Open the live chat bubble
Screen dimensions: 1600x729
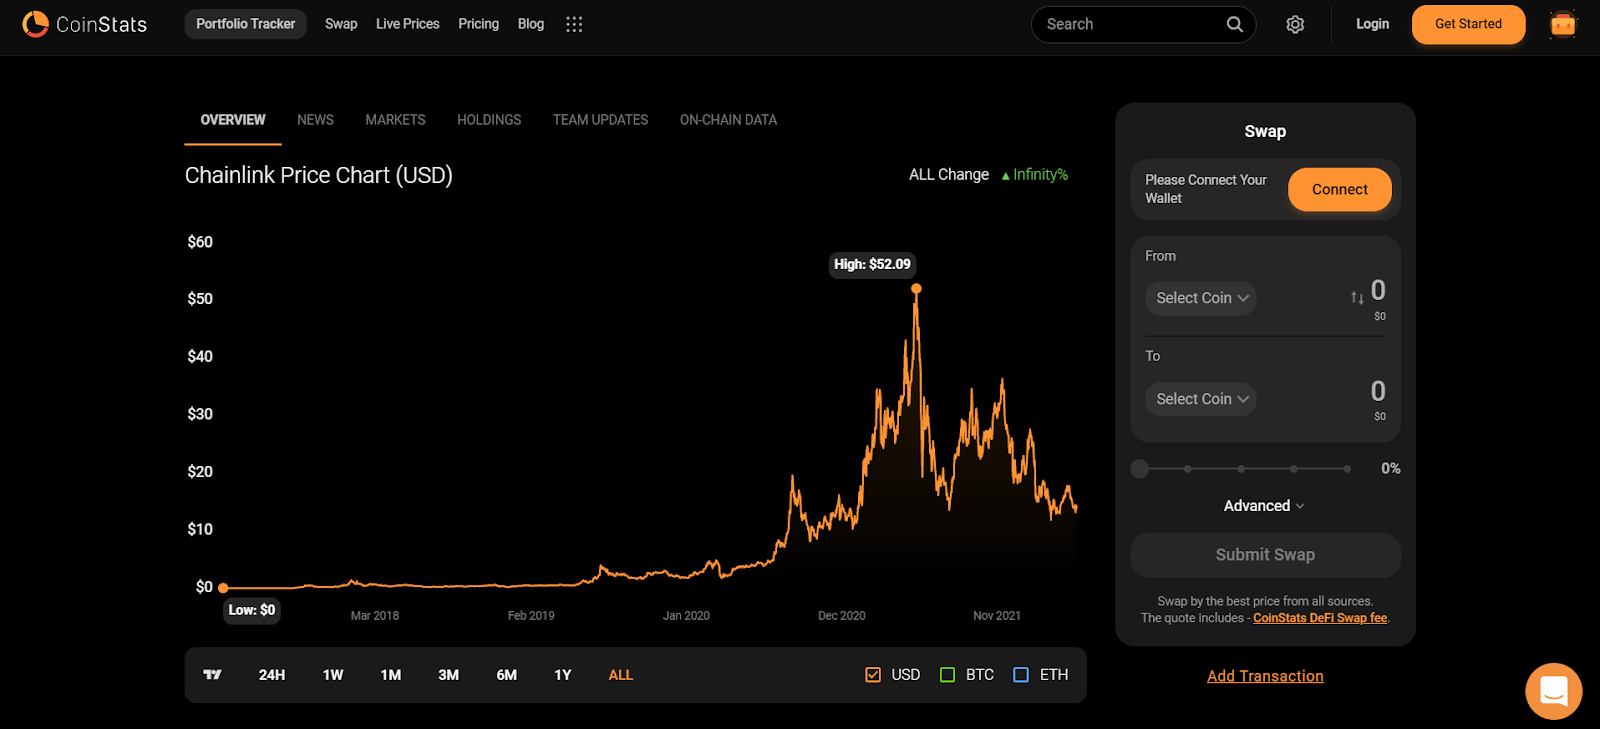[1554, 691]
